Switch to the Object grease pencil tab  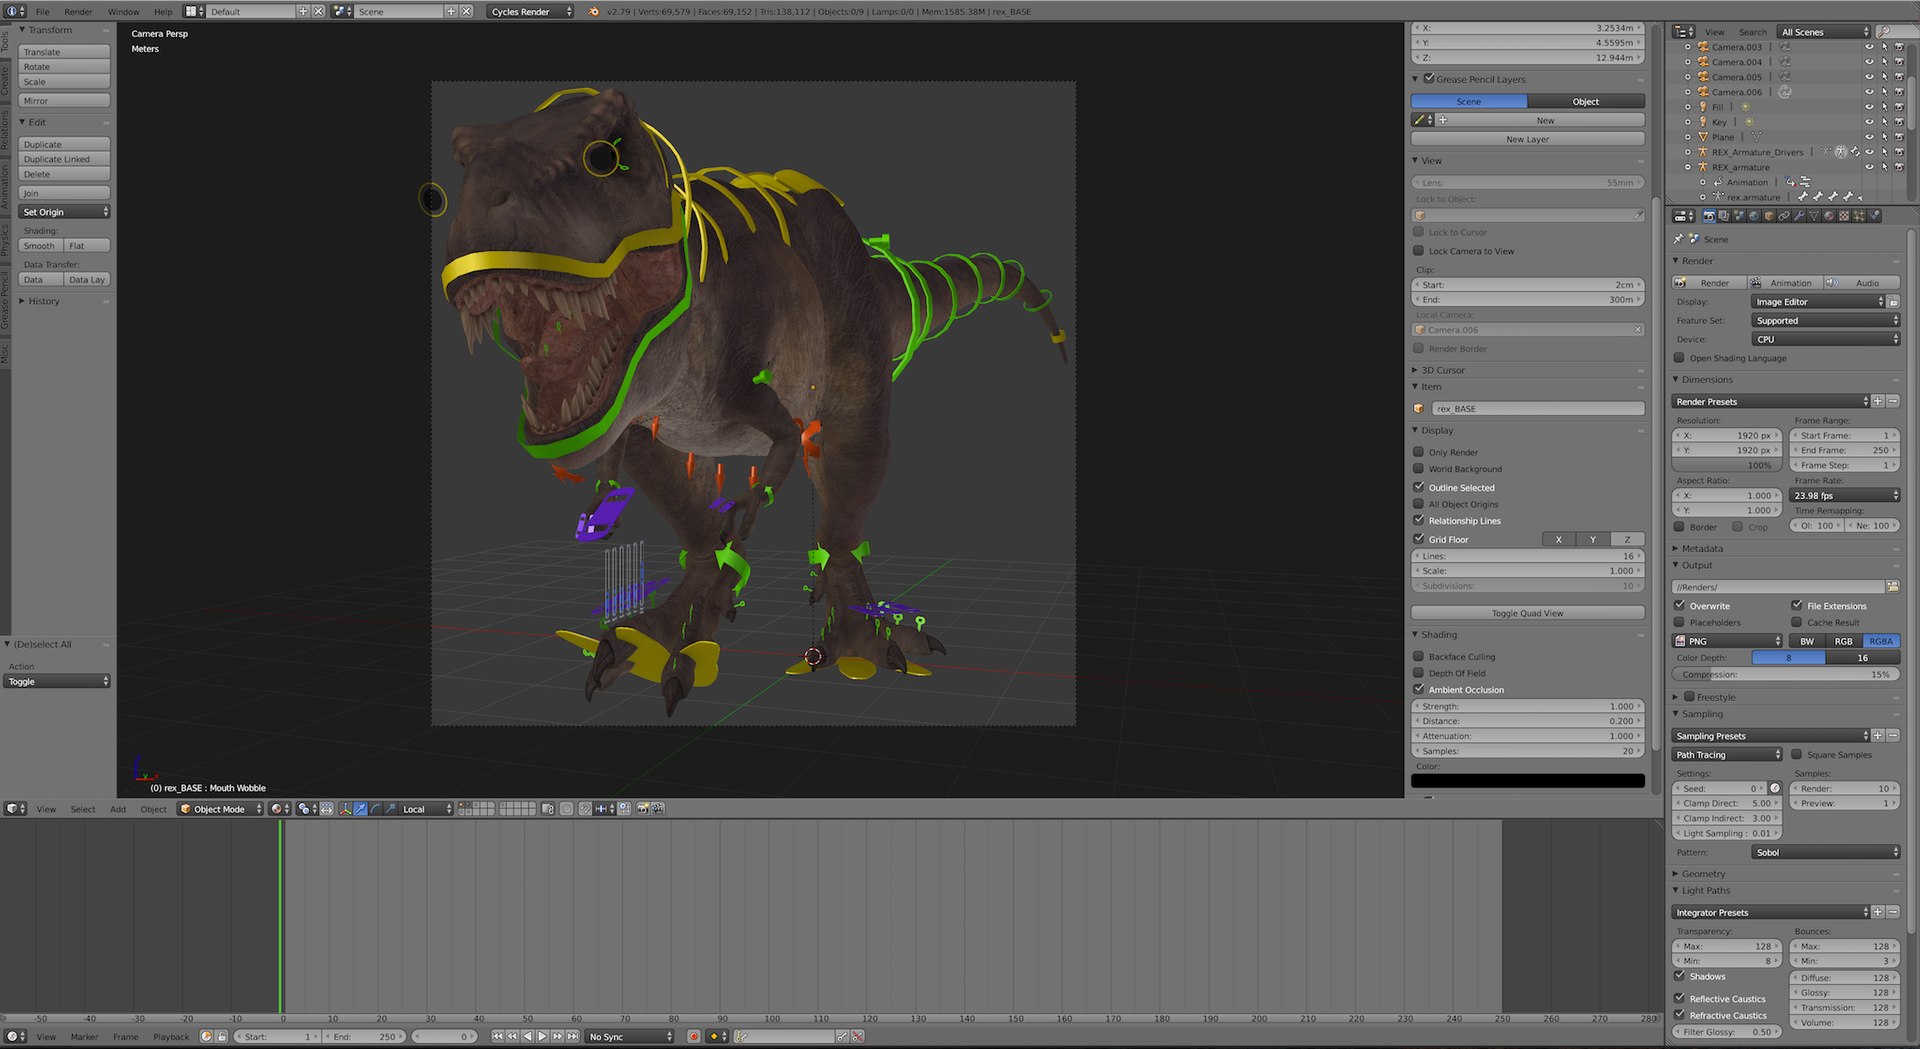coord(1586,101)
